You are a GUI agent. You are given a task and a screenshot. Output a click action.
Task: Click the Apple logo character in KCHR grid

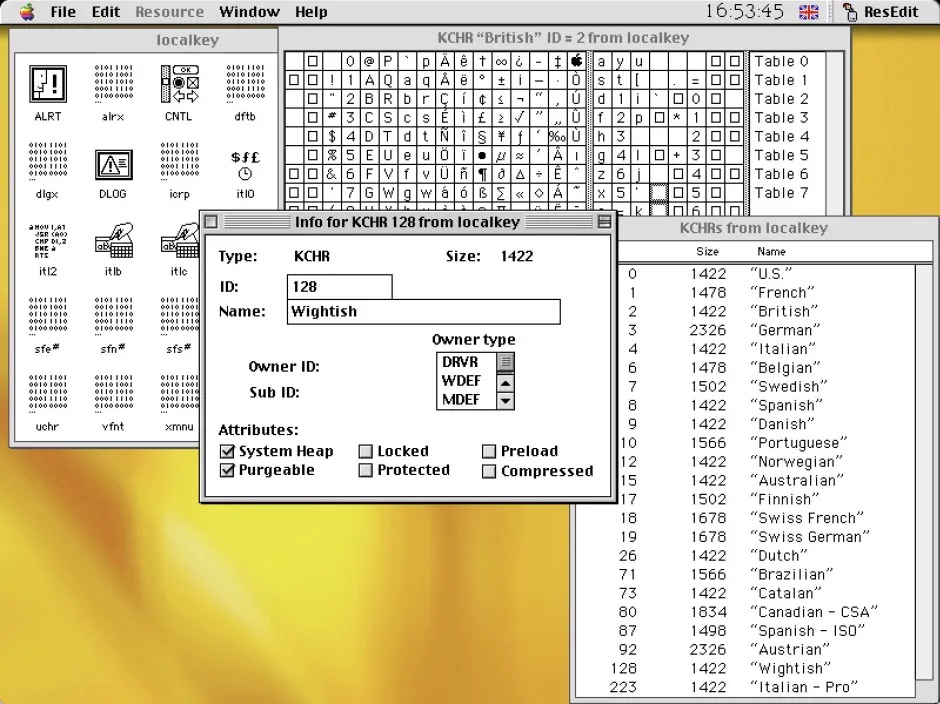(576, 61)
